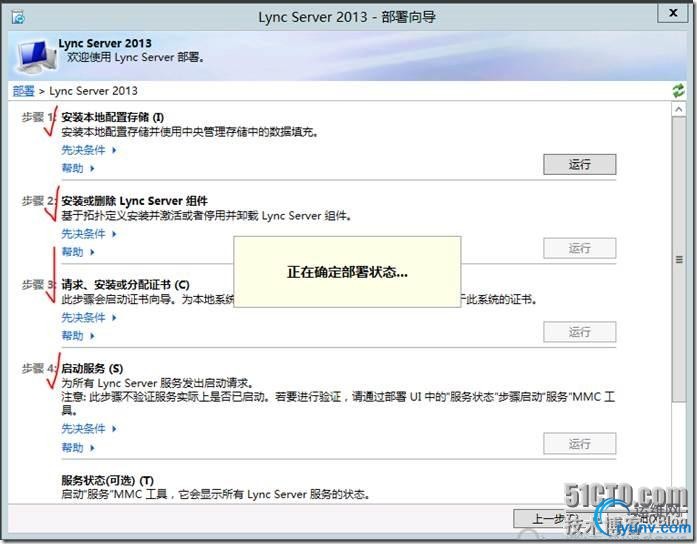
Task: Click the Lync deployment wizard title bar icon
Action: point(18,17)
